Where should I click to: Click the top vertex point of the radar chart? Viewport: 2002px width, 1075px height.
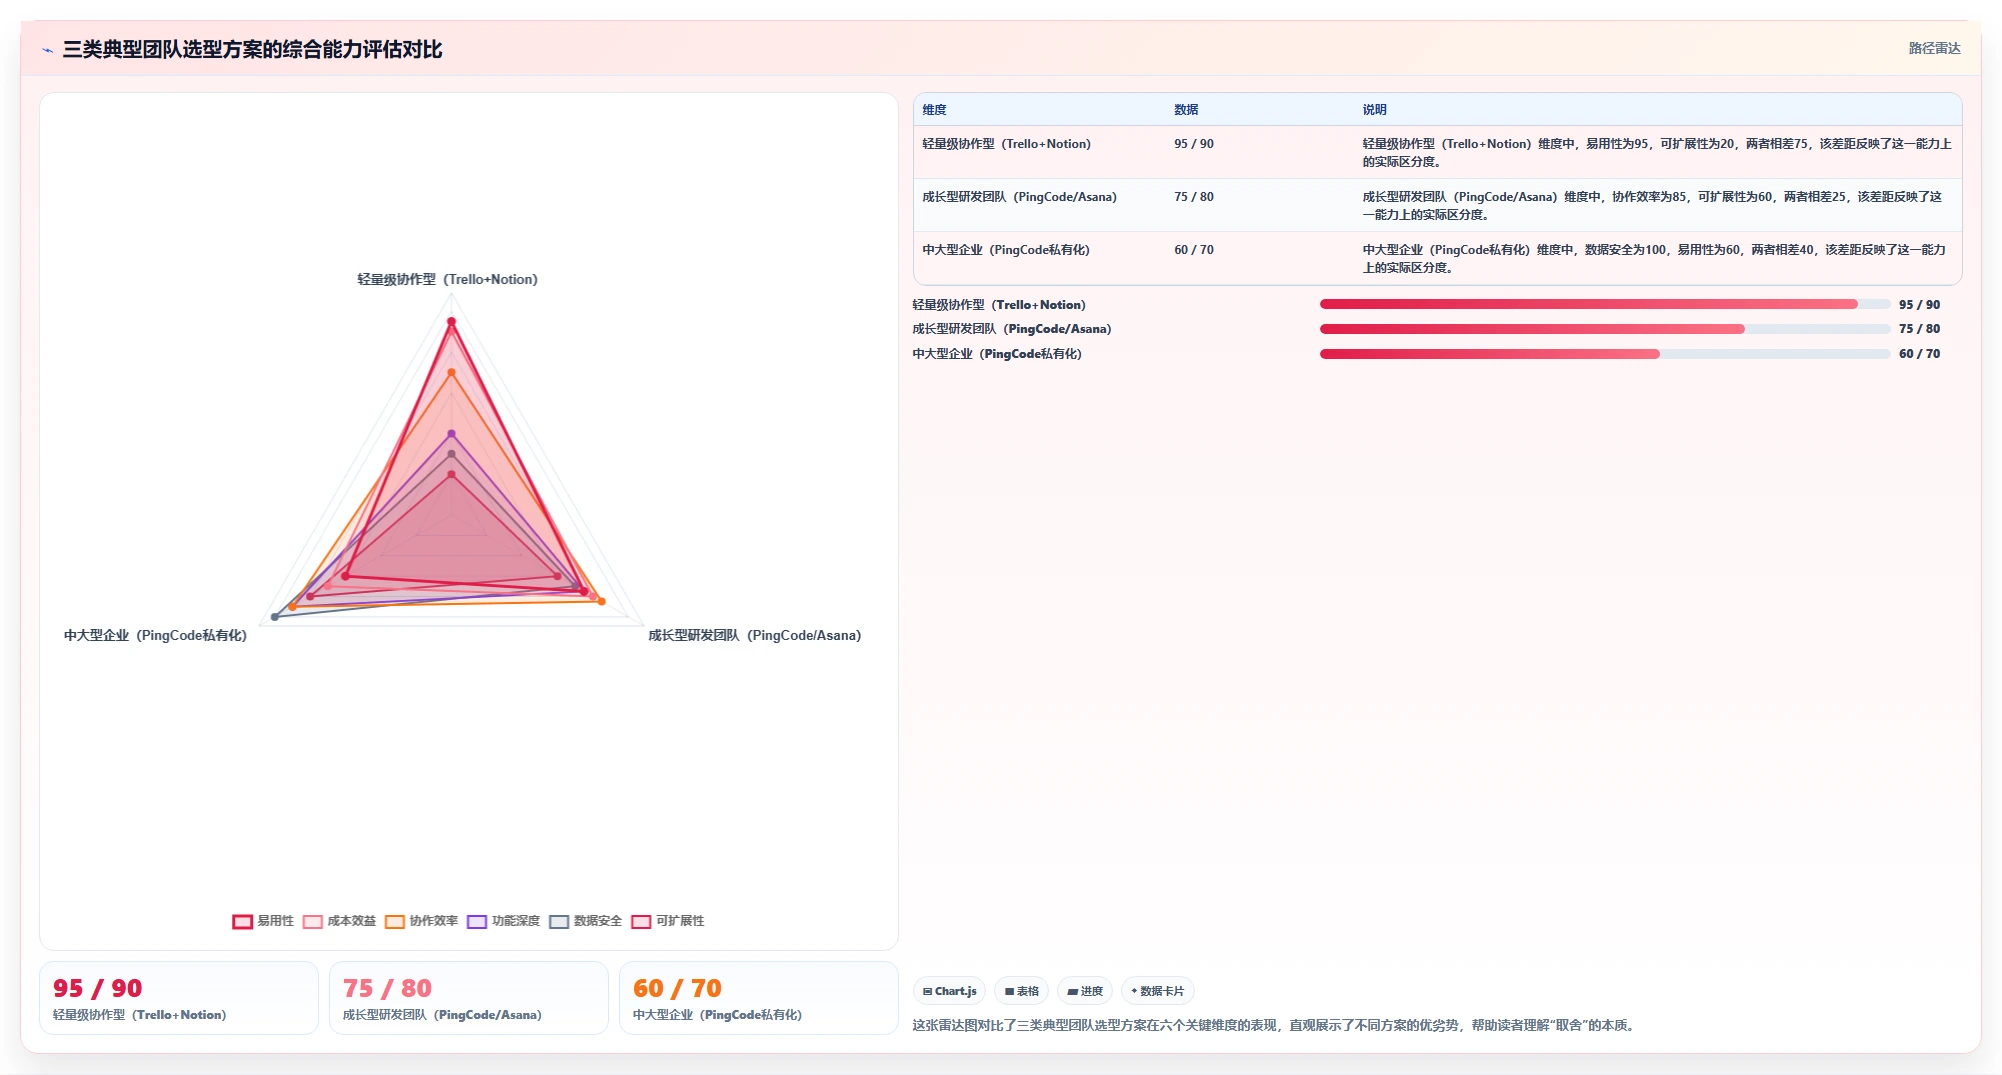(x=451, y=321)
